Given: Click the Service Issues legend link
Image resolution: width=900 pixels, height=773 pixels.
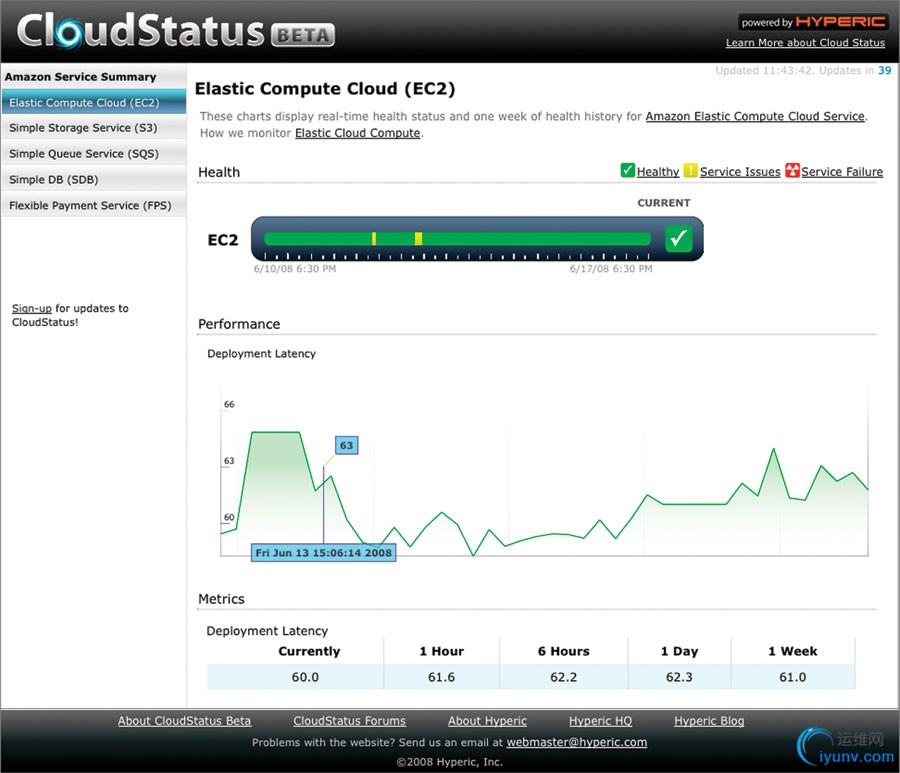Looking at the screenshot, I should click(x=740, y=172).
